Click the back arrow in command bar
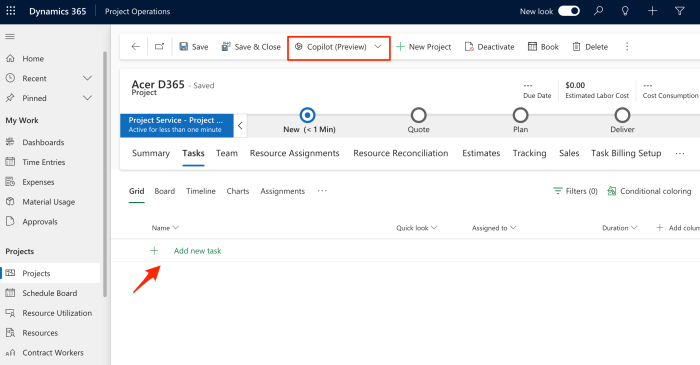 tap(135, 46)
